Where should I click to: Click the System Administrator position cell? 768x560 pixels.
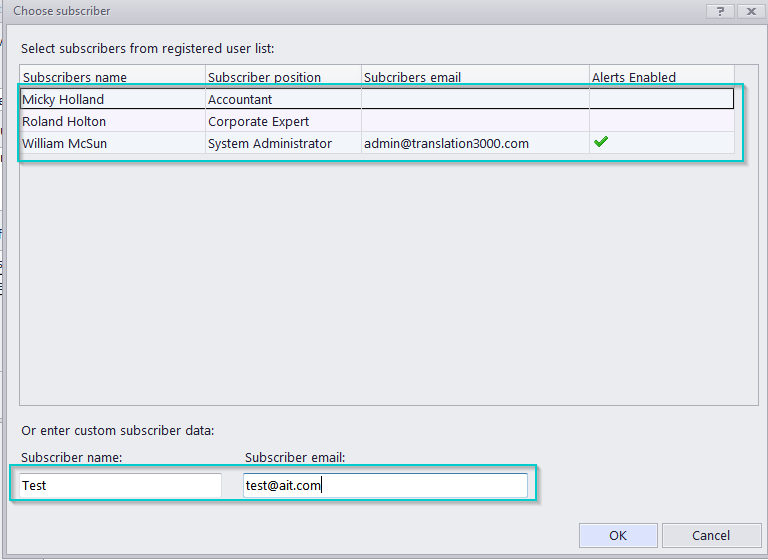[x=269, y=144]
